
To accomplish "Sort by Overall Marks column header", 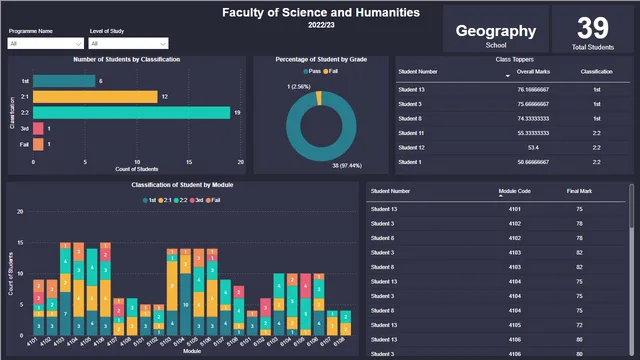I will (533, 71).
